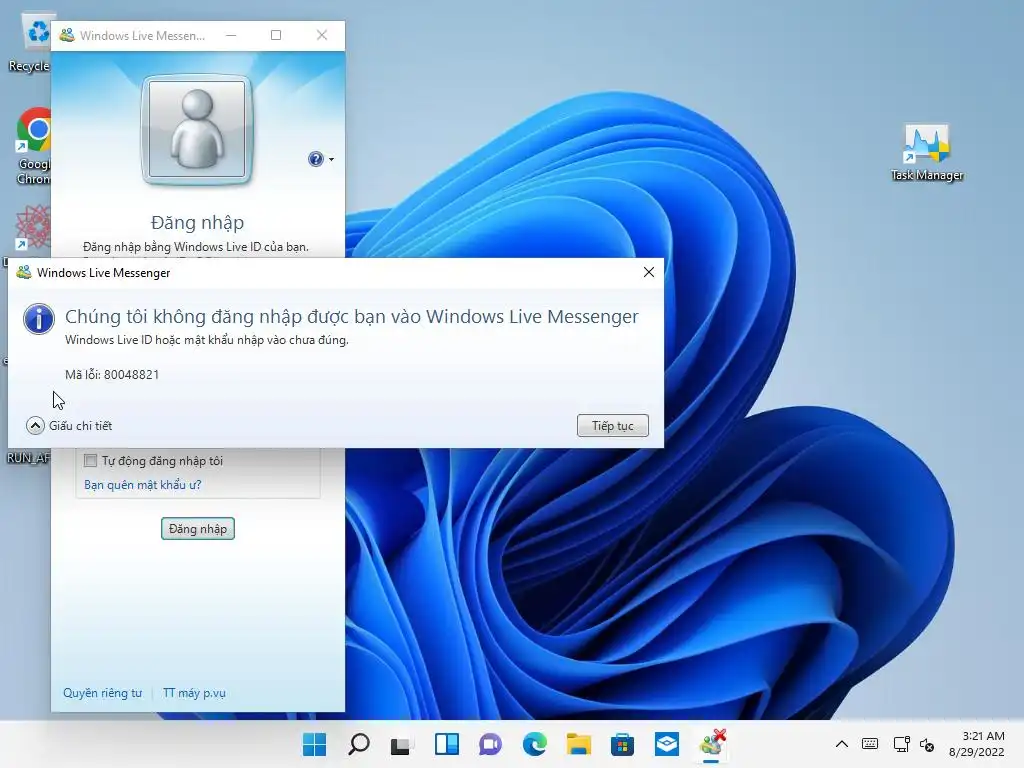
Task: Open taskbar Search
Action: [x=359, y=744]
